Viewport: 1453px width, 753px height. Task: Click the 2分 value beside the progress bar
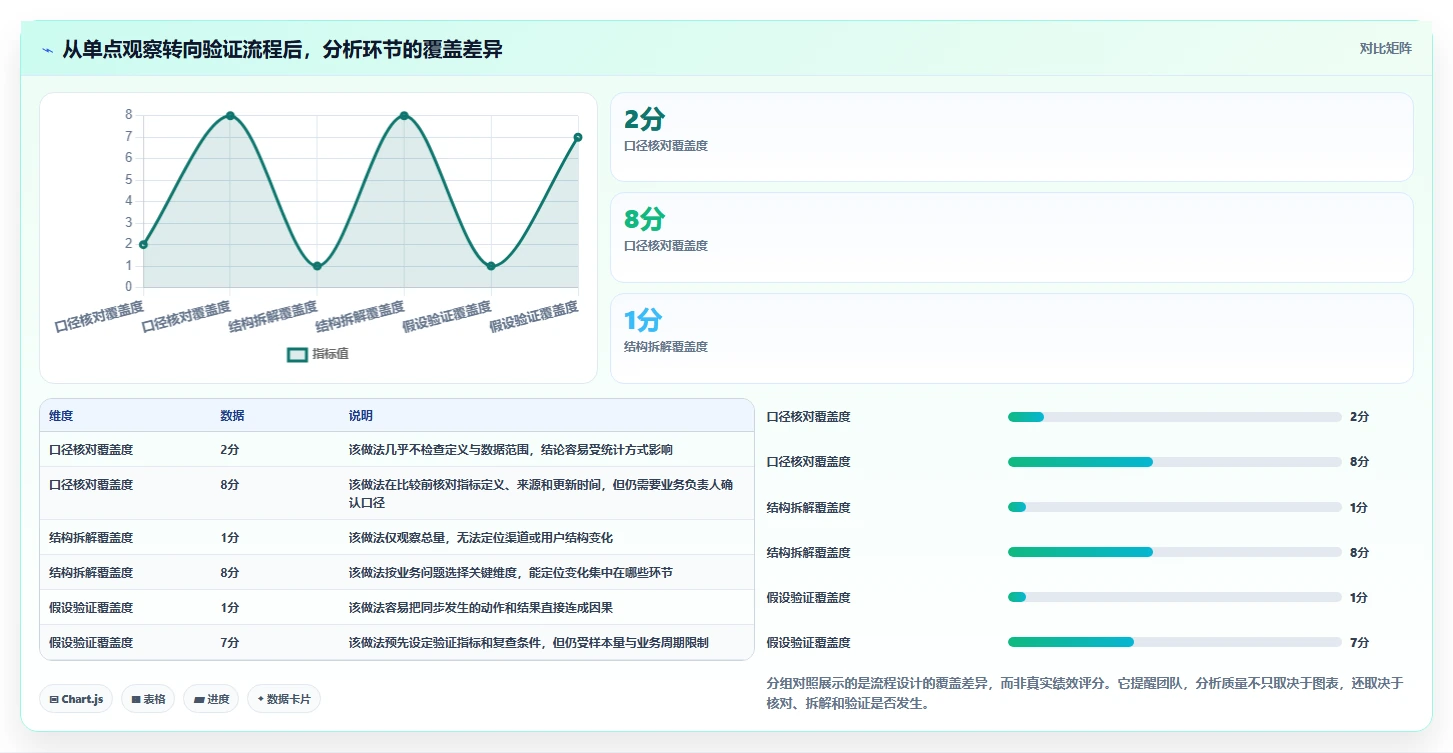[x=1359, y=417]
